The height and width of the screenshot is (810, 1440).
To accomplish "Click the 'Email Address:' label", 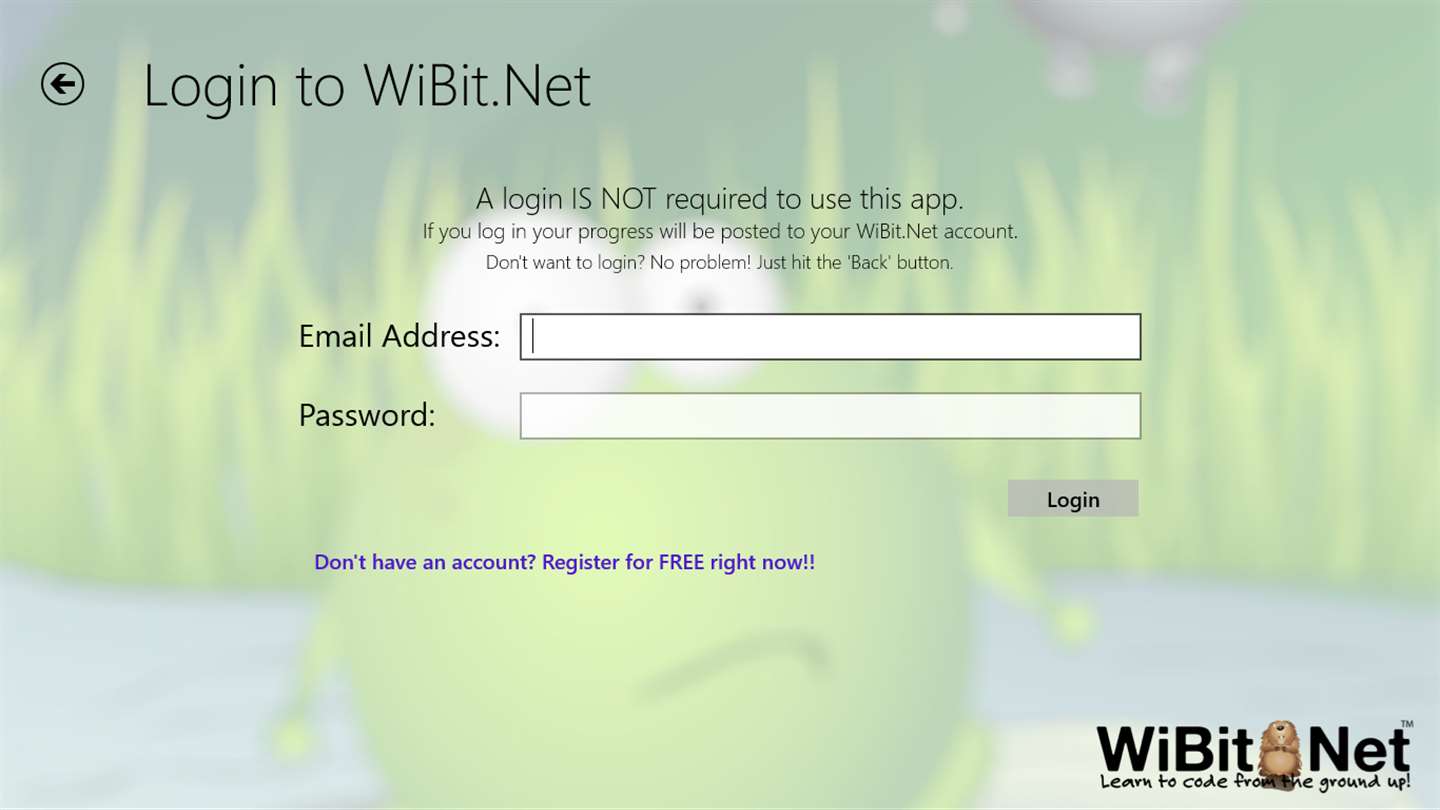I will coord(399,336).
